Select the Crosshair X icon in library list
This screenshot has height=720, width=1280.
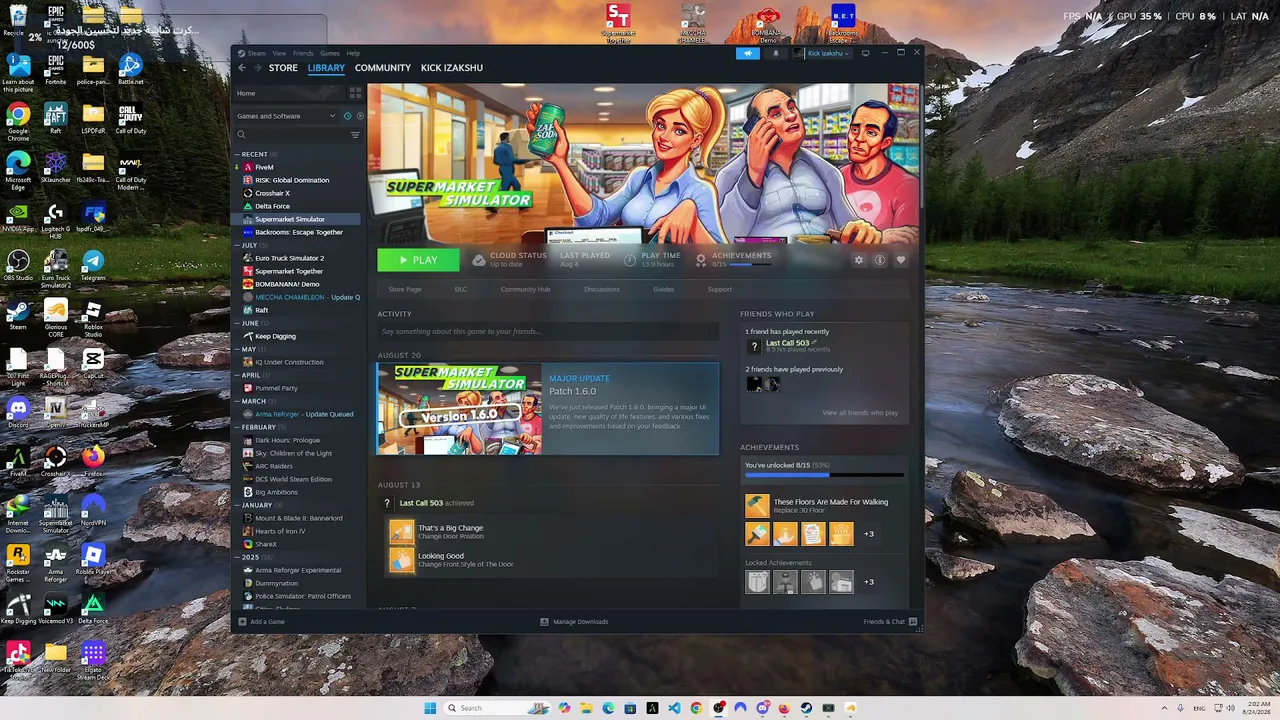tap(248, 193)
